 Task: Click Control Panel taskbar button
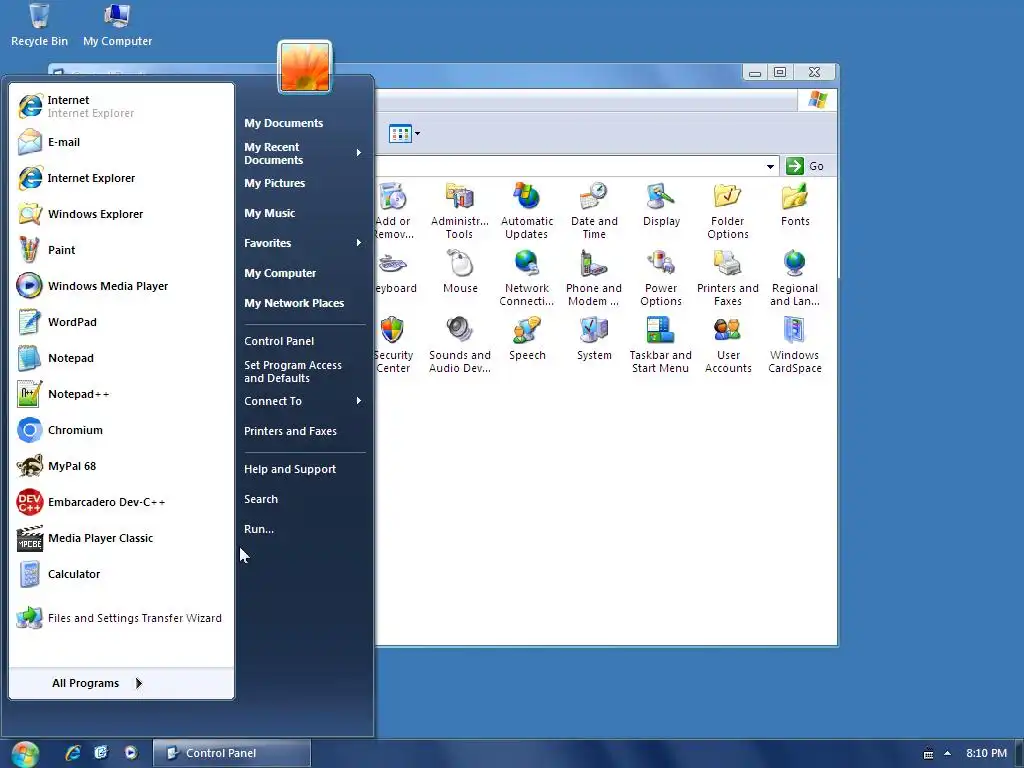tap(231, 753)
